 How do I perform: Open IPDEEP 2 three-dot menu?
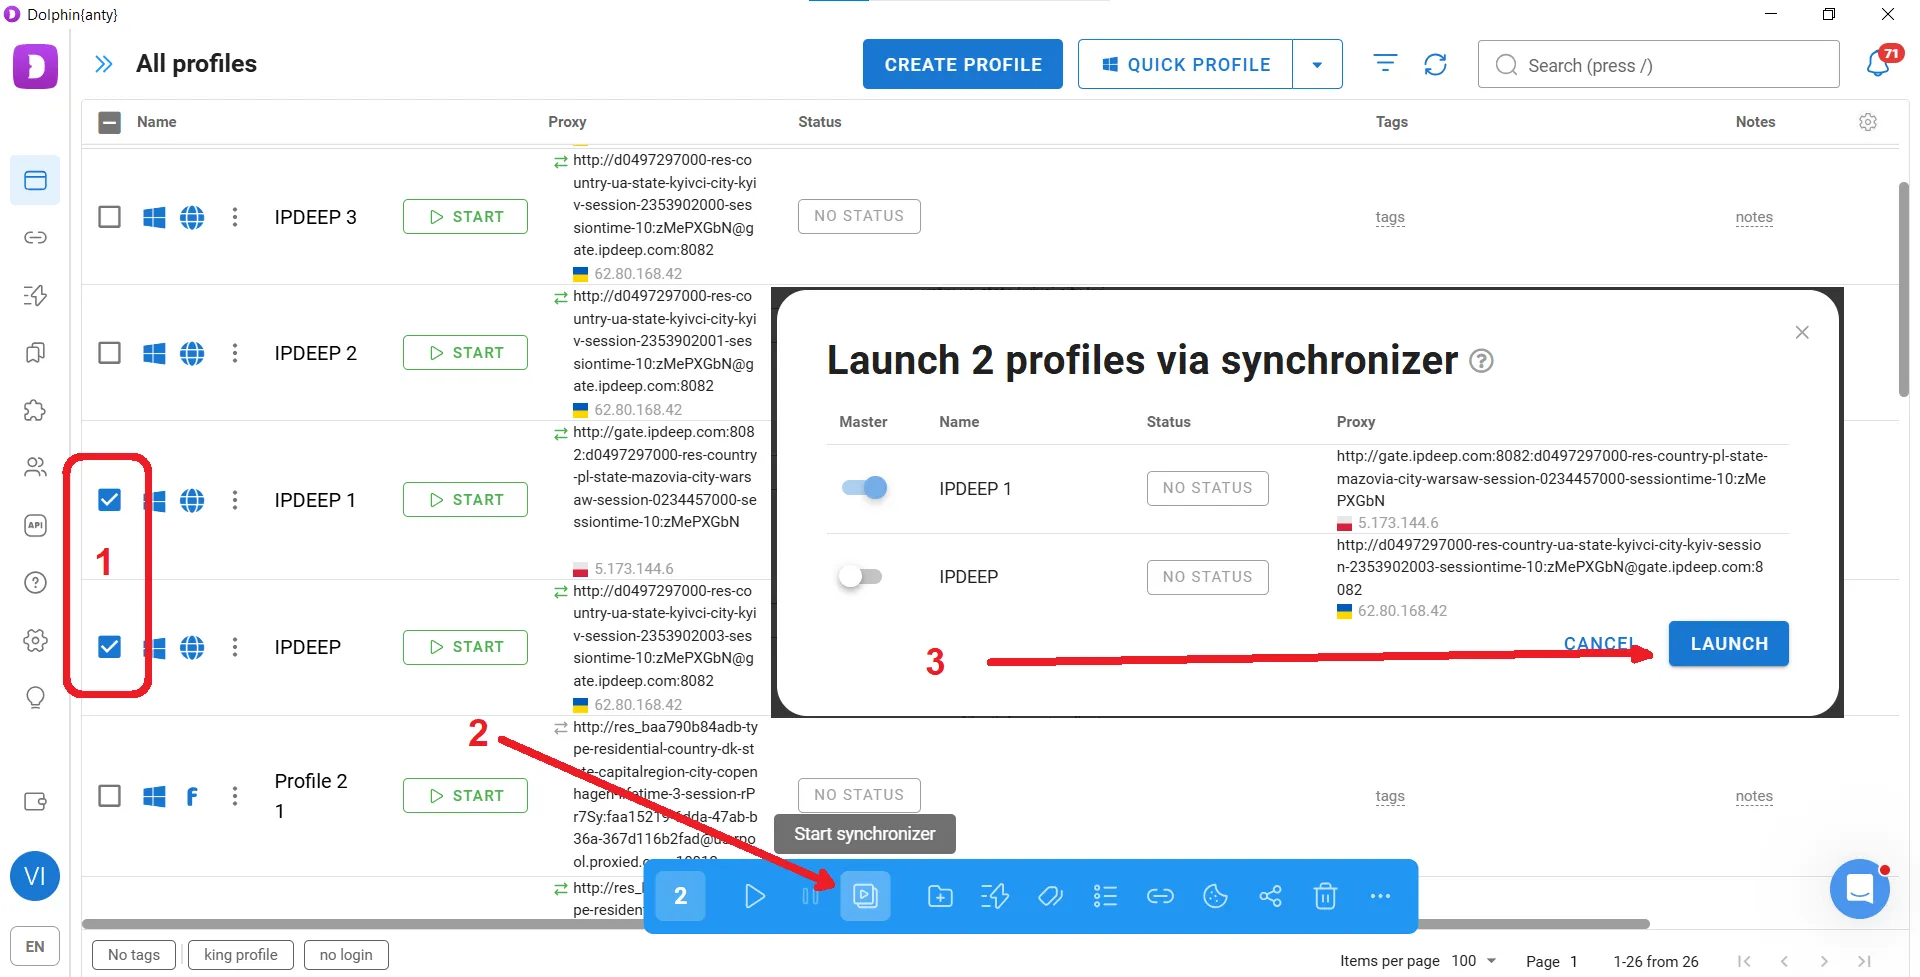(x=235, y=353)
